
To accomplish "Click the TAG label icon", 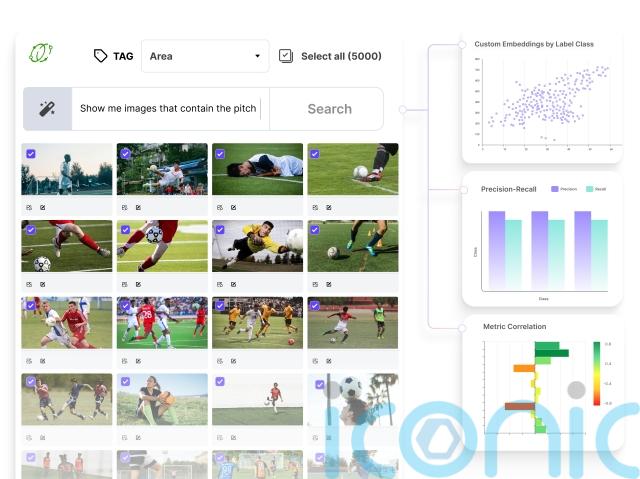I will coord(100,56).
